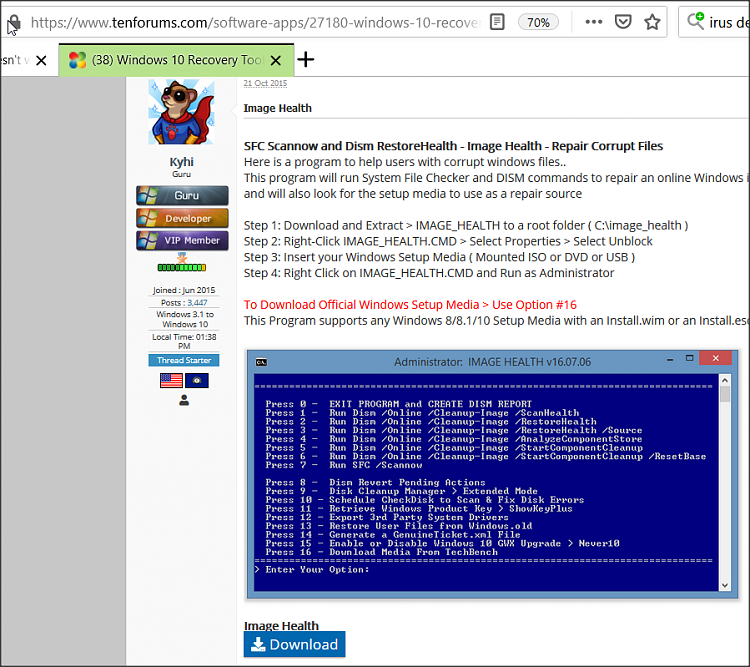The height and width of the screenshot is (667, 750).
Task: Click console window cmd icon in screenshot
Action: pyautogui.click(x=261, y=362)
